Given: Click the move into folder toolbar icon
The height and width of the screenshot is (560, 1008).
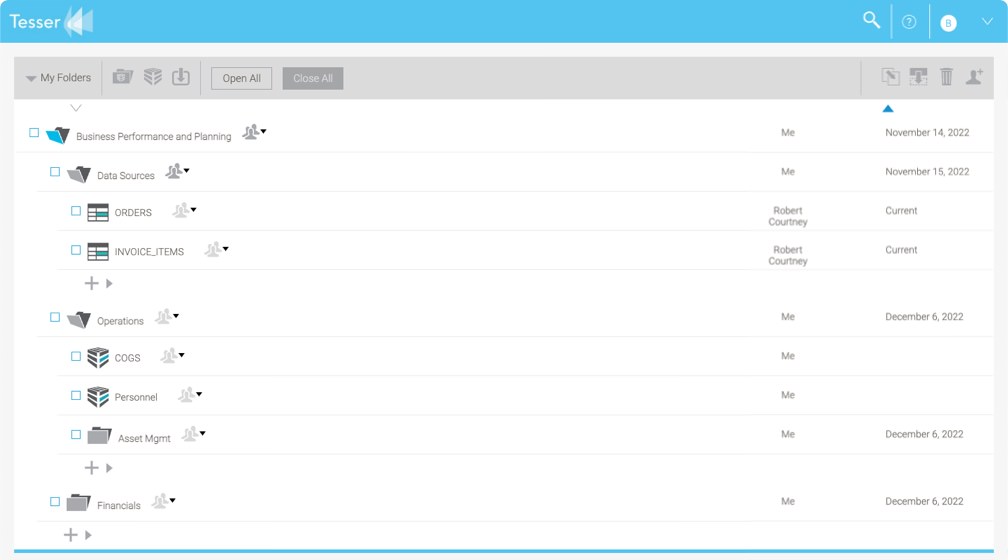Looking at the screenshot, I should [918, 77].
